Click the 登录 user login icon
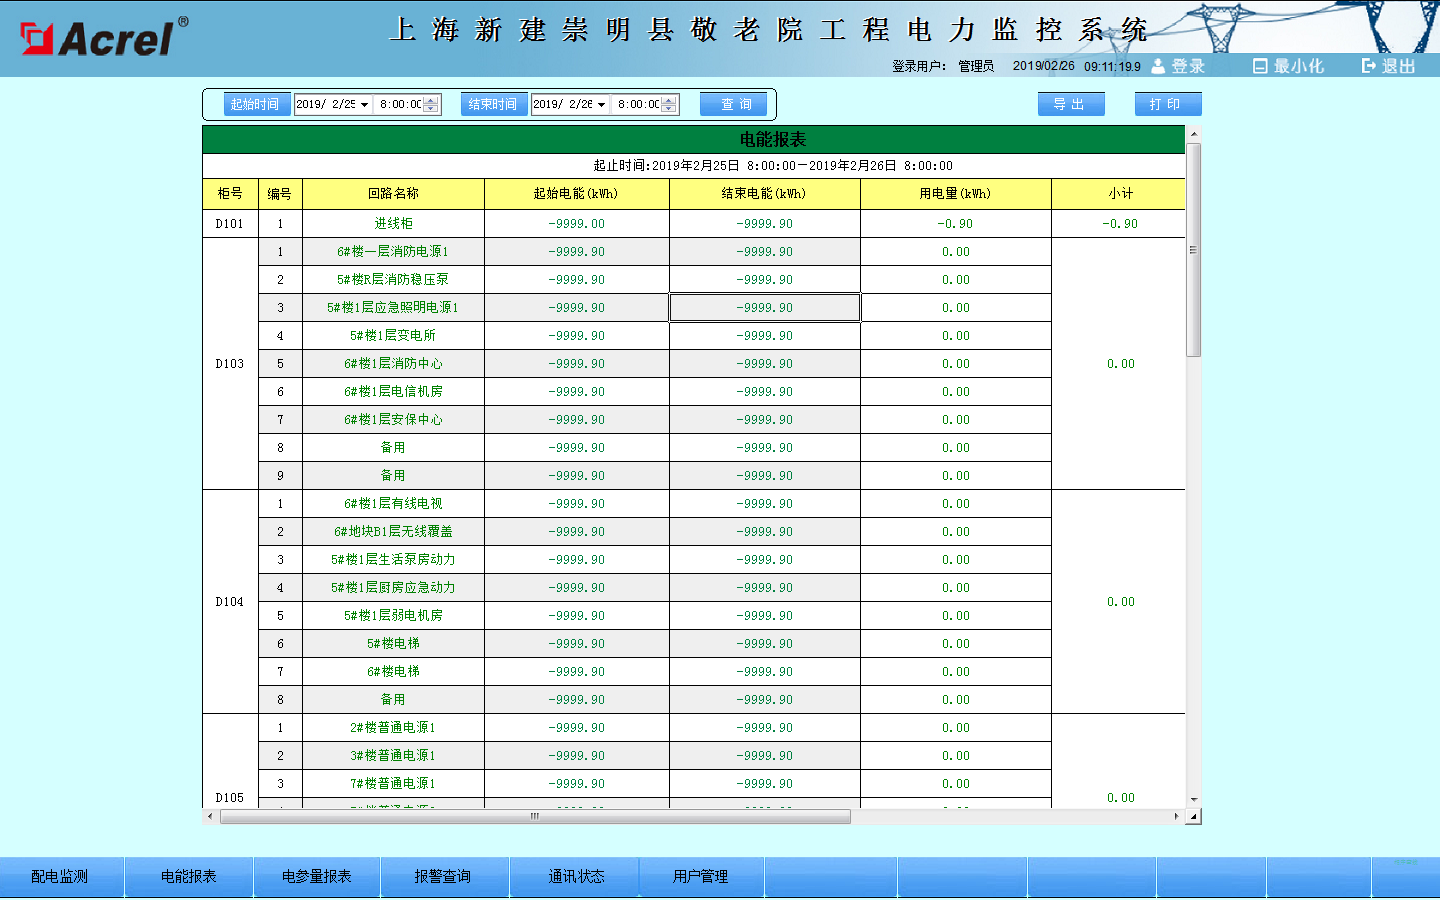Image resolution: width=1440 pixels, height=900 pixels. 1158,66
